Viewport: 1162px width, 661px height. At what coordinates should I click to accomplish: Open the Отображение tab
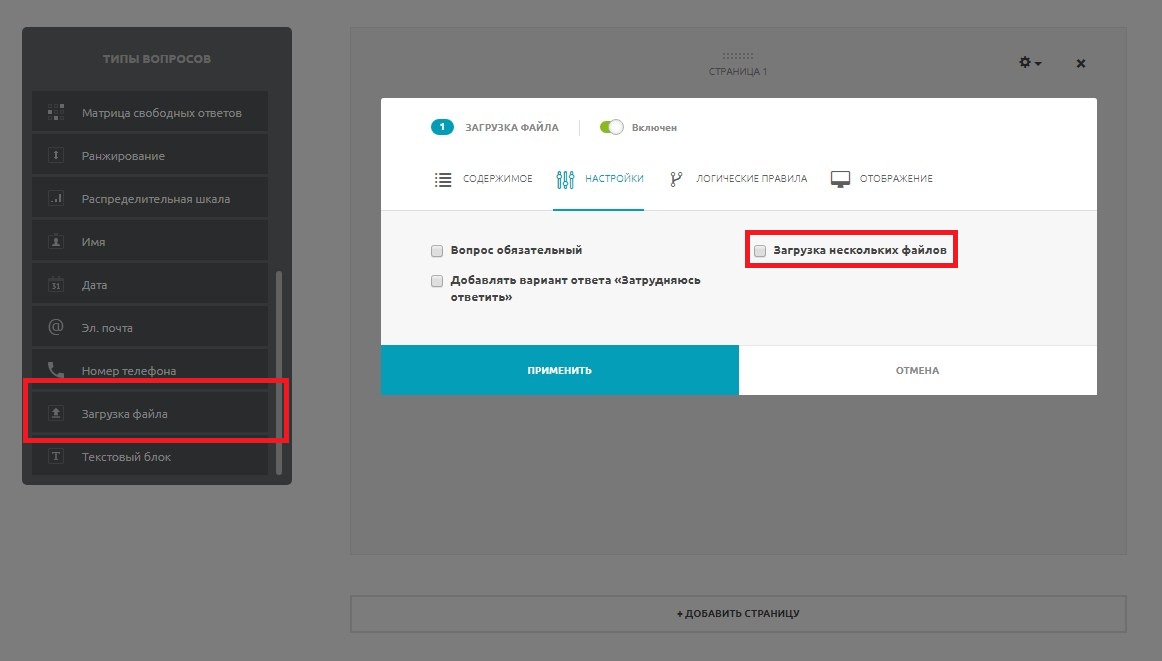click(882, 179)
